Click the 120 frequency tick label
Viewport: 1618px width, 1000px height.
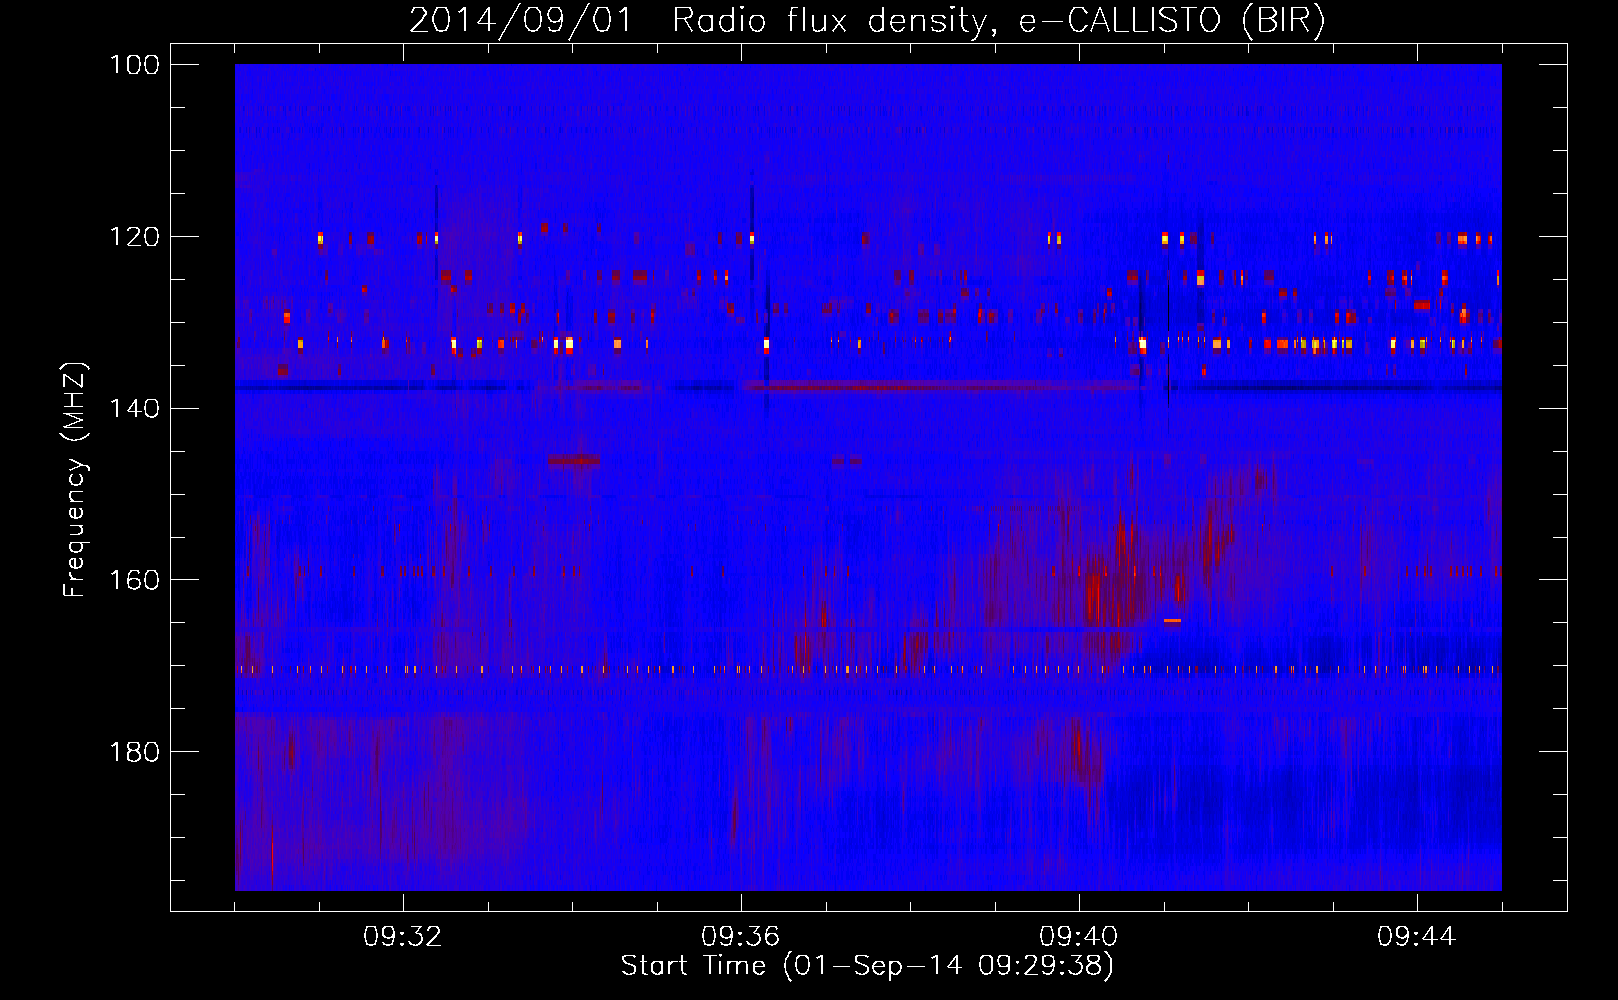coord(135,237)
